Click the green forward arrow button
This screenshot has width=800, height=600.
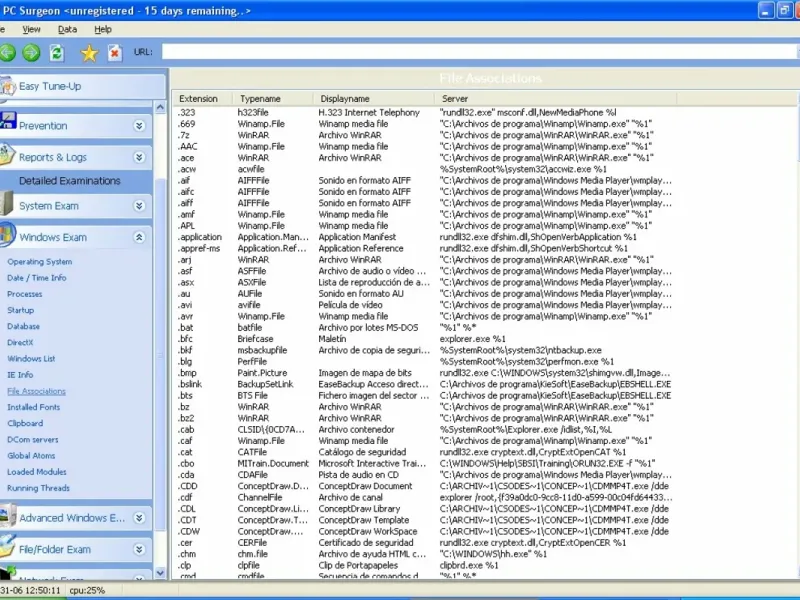coord(31,52)
